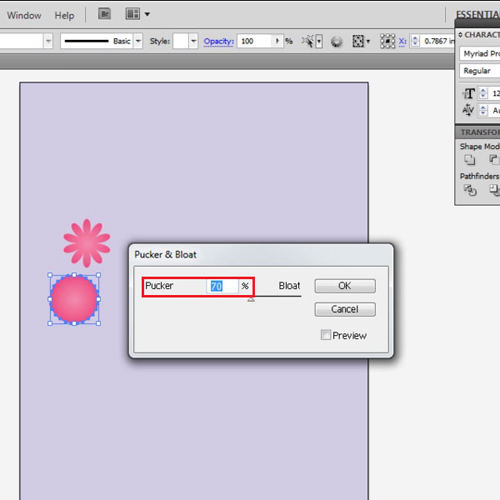Open the Align To dropdown arrow

pos(368,42)
